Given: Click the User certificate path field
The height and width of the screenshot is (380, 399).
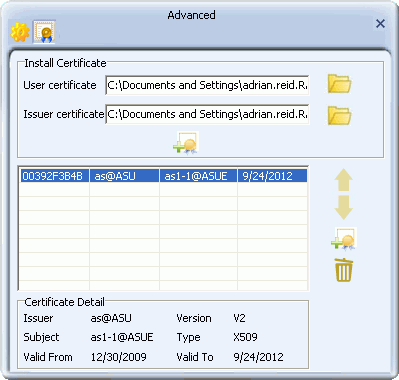Looking at the screenshot, I should point(207,85).
